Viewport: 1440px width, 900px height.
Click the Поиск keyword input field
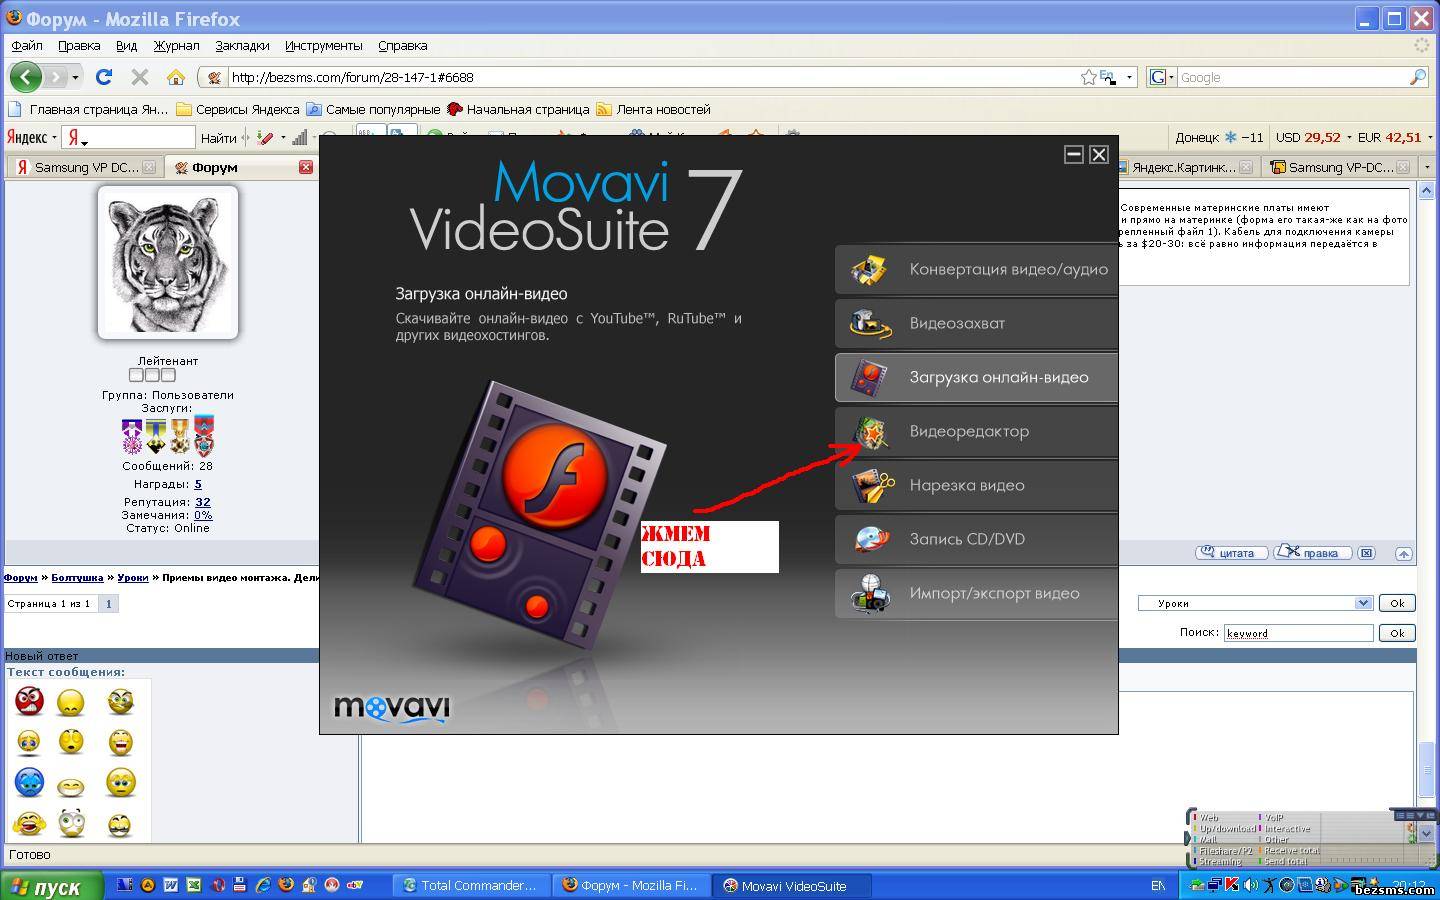[x=1298, y=633]
